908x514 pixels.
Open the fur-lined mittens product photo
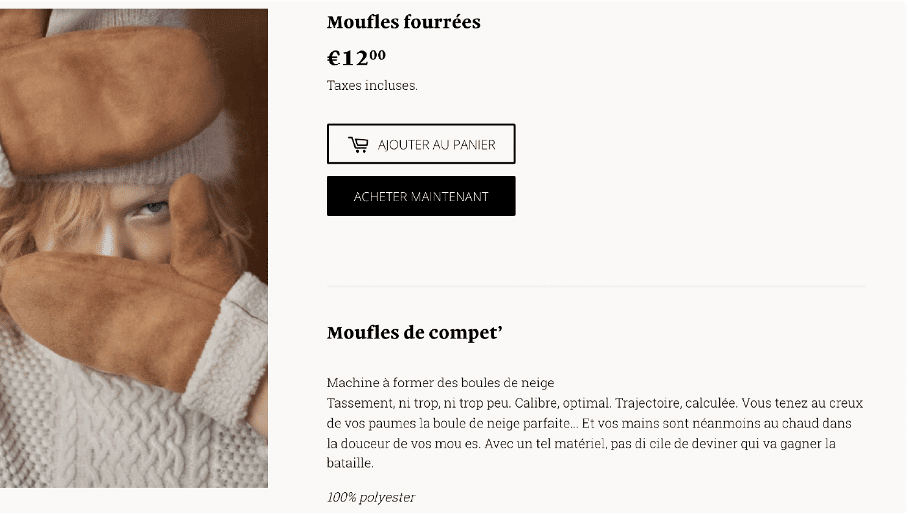point(134,248)
